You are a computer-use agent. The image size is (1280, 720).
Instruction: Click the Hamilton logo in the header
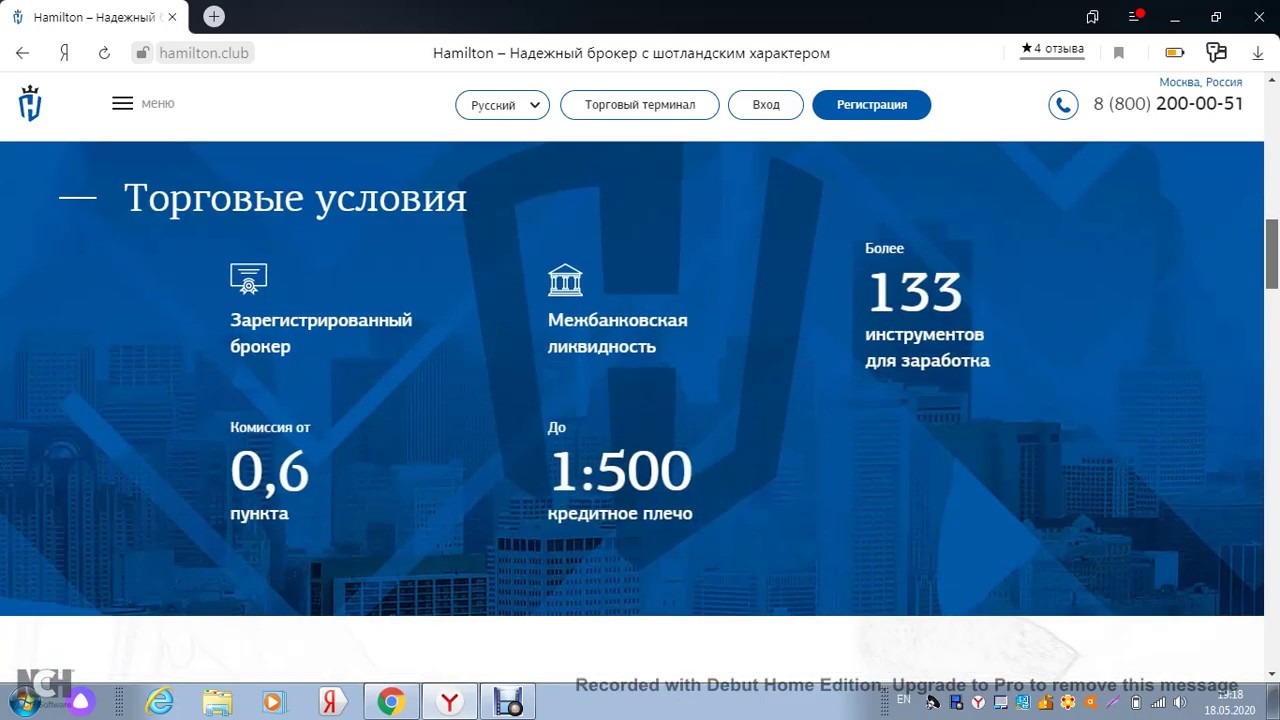pyautogui.click(x=30, y=103)
